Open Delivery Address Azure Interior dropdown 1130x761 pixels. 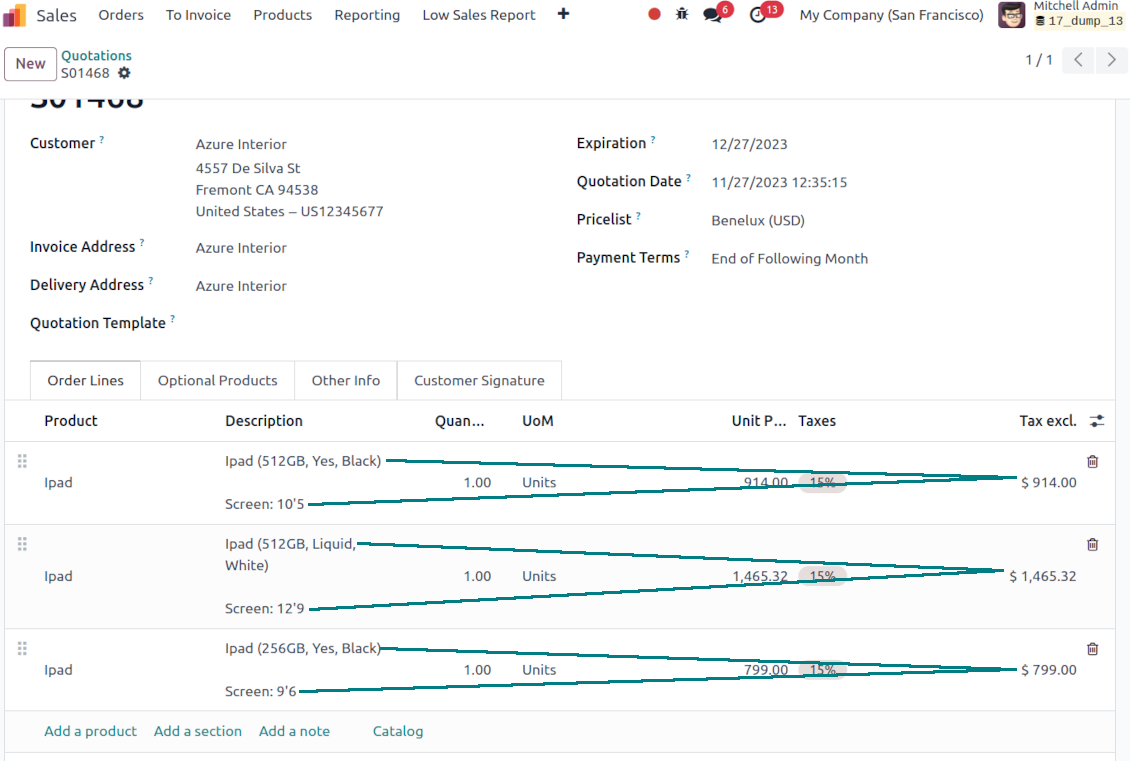click(241, 286)
